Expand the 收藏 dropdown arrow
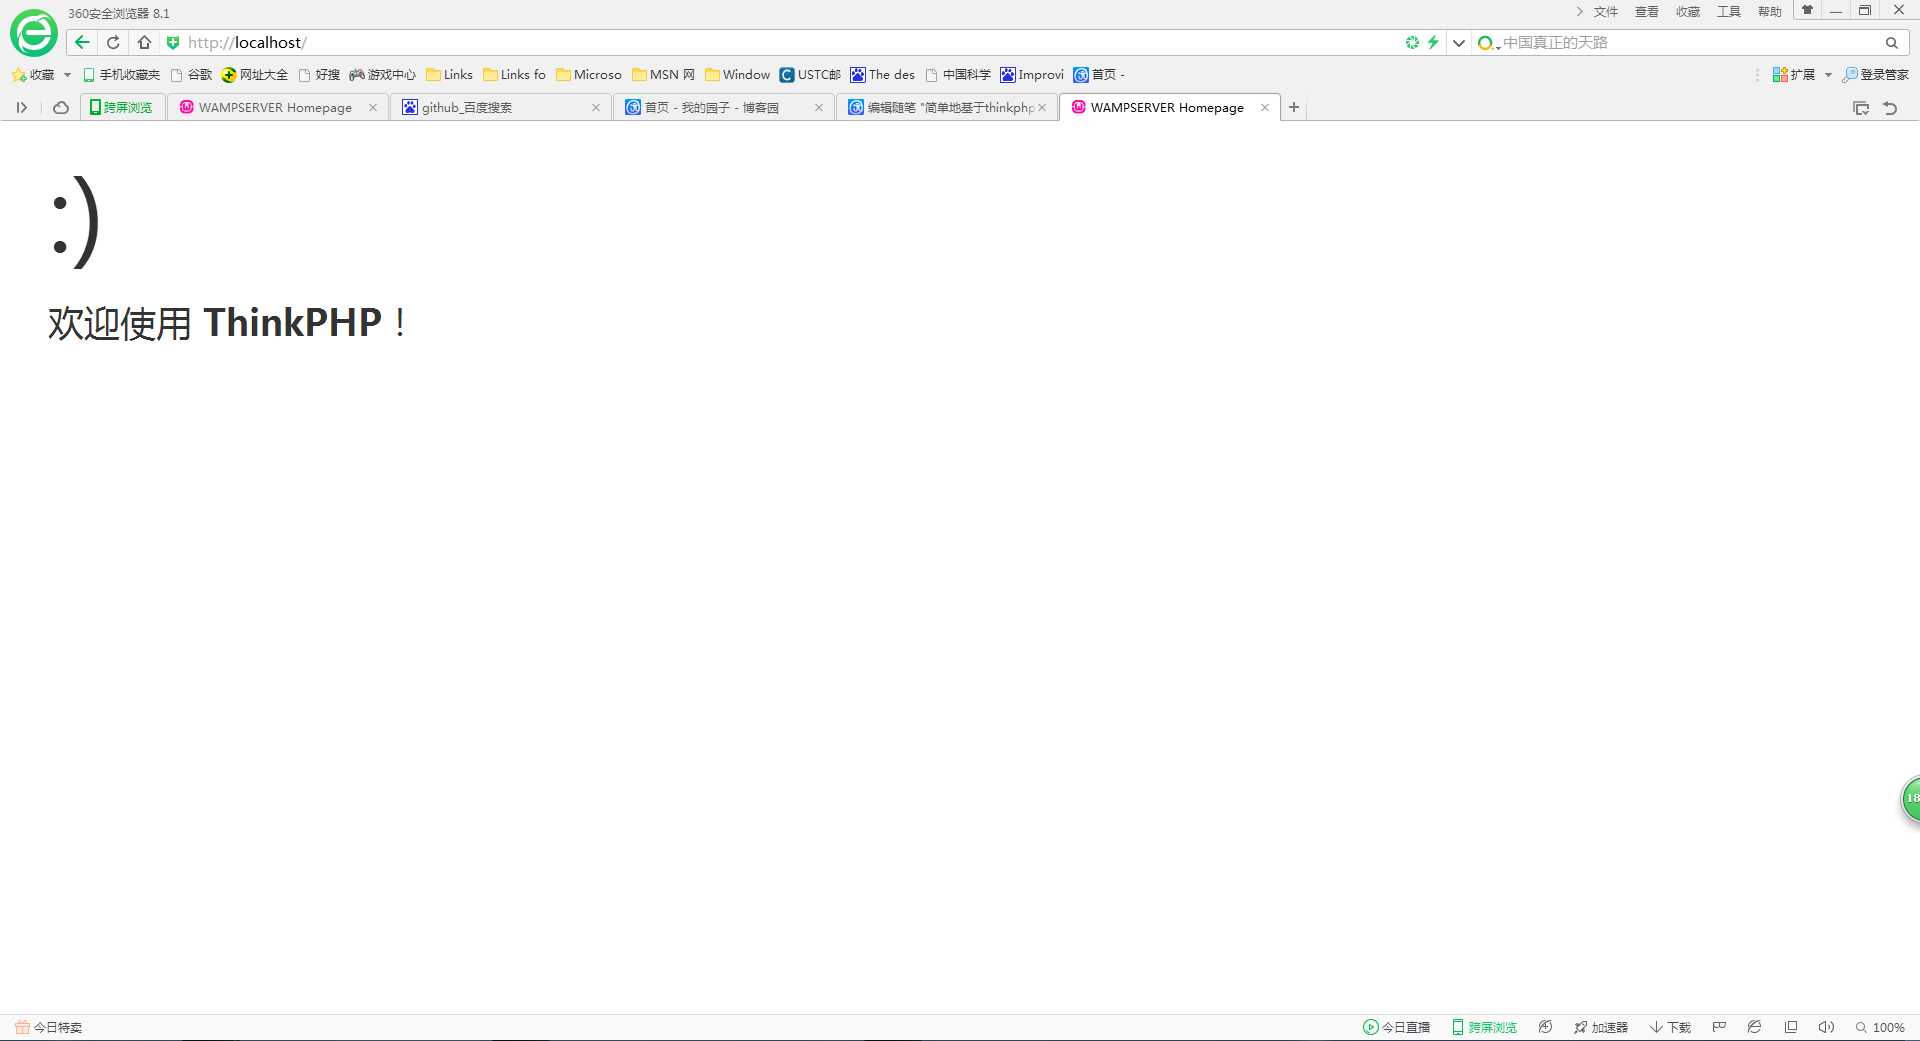1920x1041 pixels. pyautogui.click(x=67, y=75)
